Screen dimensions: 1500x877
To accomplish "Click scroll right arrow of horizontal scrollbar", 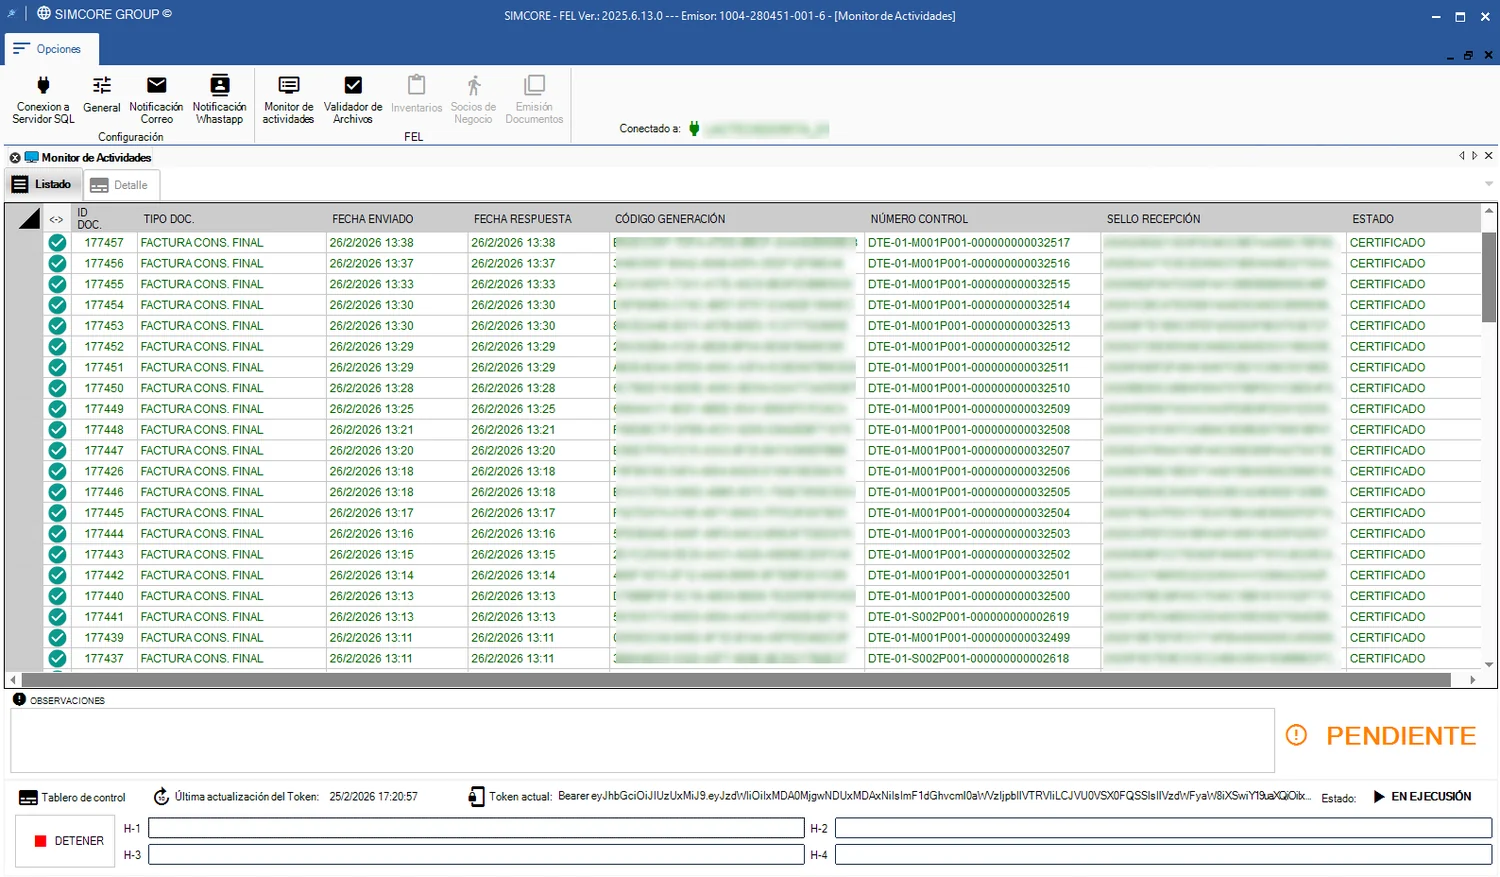I will point(1472,680).
